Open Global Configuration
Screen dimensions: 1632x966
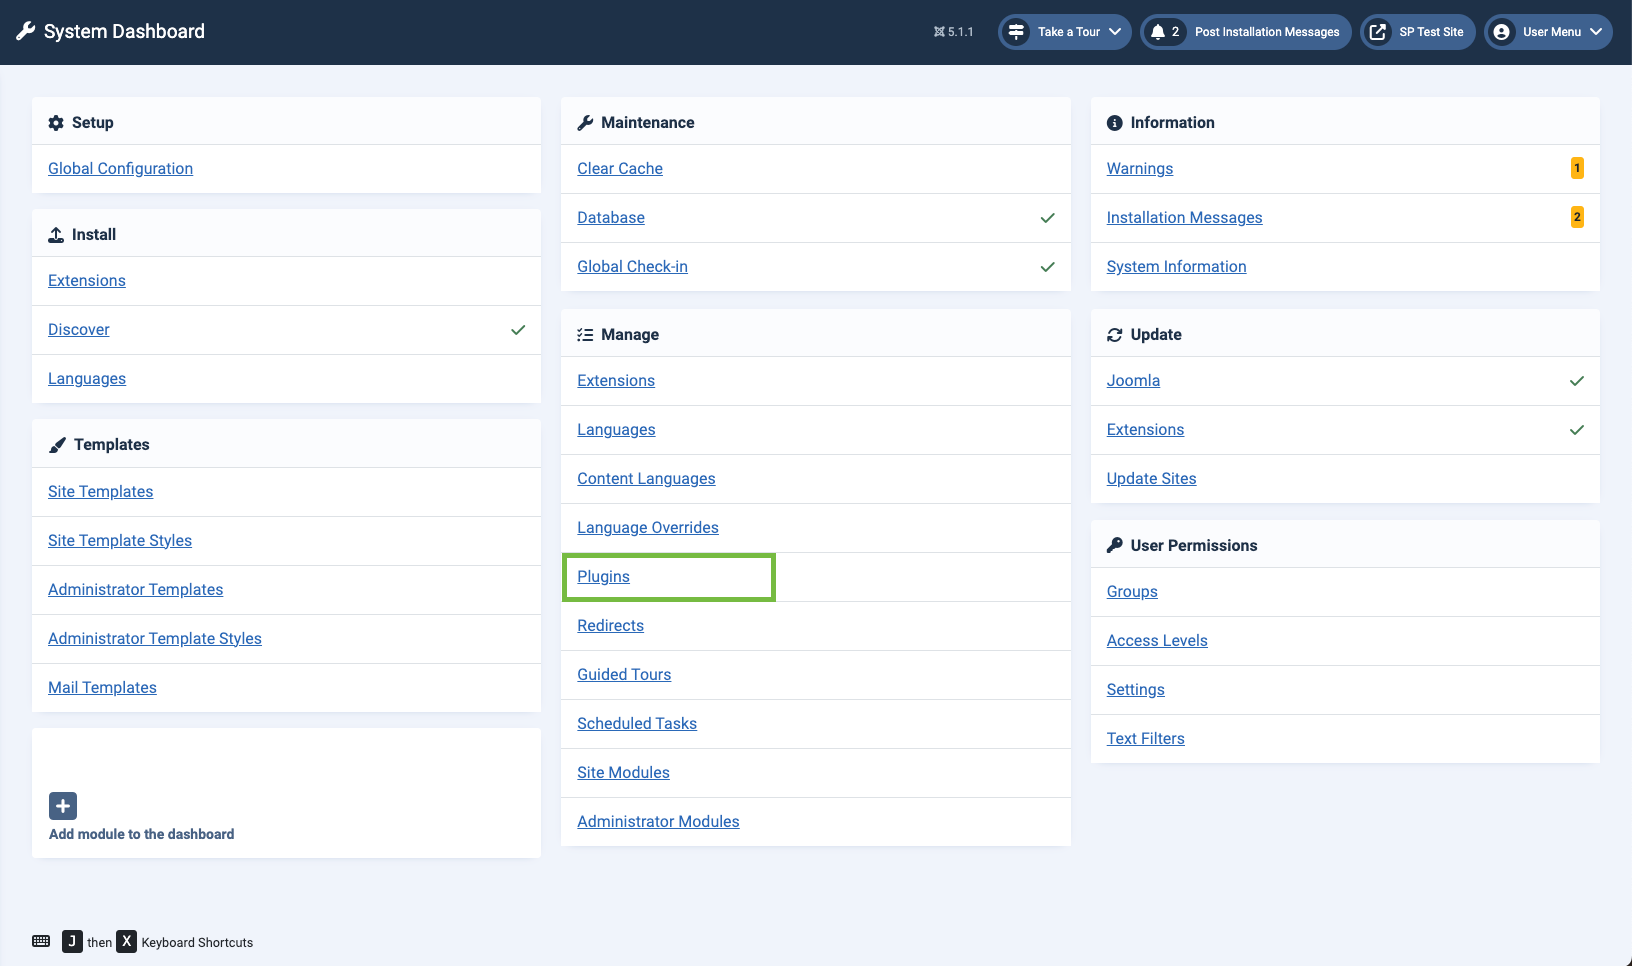coord(120,169)
